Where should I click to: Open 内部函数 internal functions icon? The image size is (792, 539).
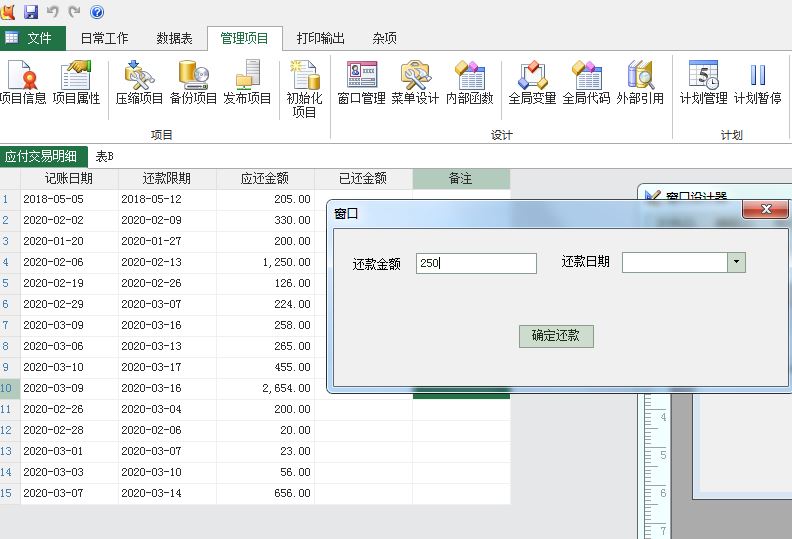tap(470, 82)
